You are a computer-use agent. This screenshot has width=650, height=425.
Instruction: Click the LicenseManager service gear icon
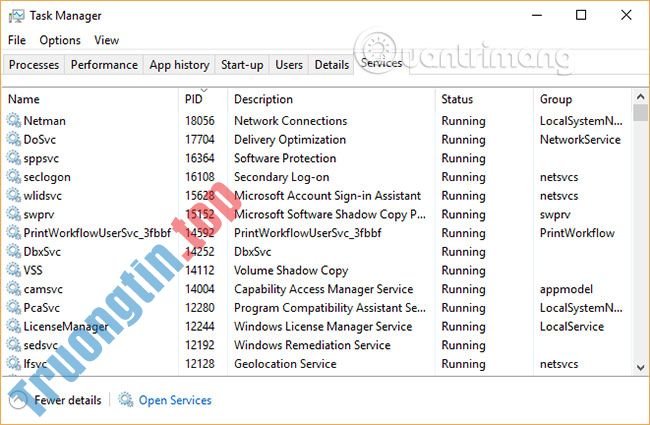click(x=14, y=327)
